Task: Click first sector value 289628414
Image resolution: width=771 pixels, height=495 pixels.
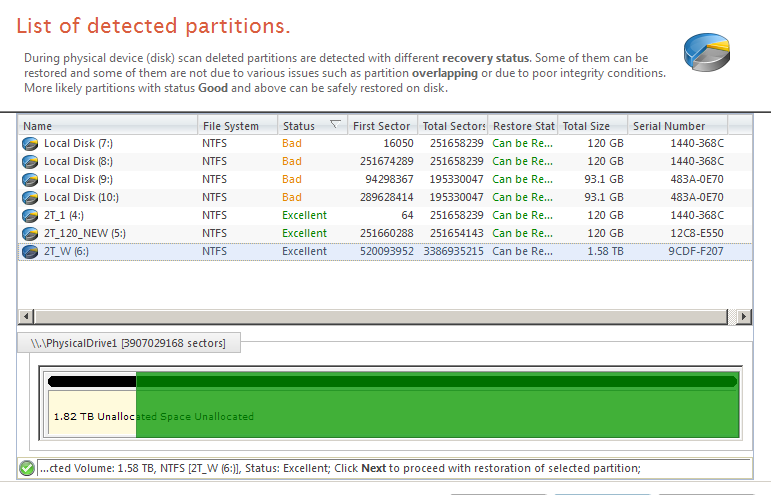Action: click(386, 198)
